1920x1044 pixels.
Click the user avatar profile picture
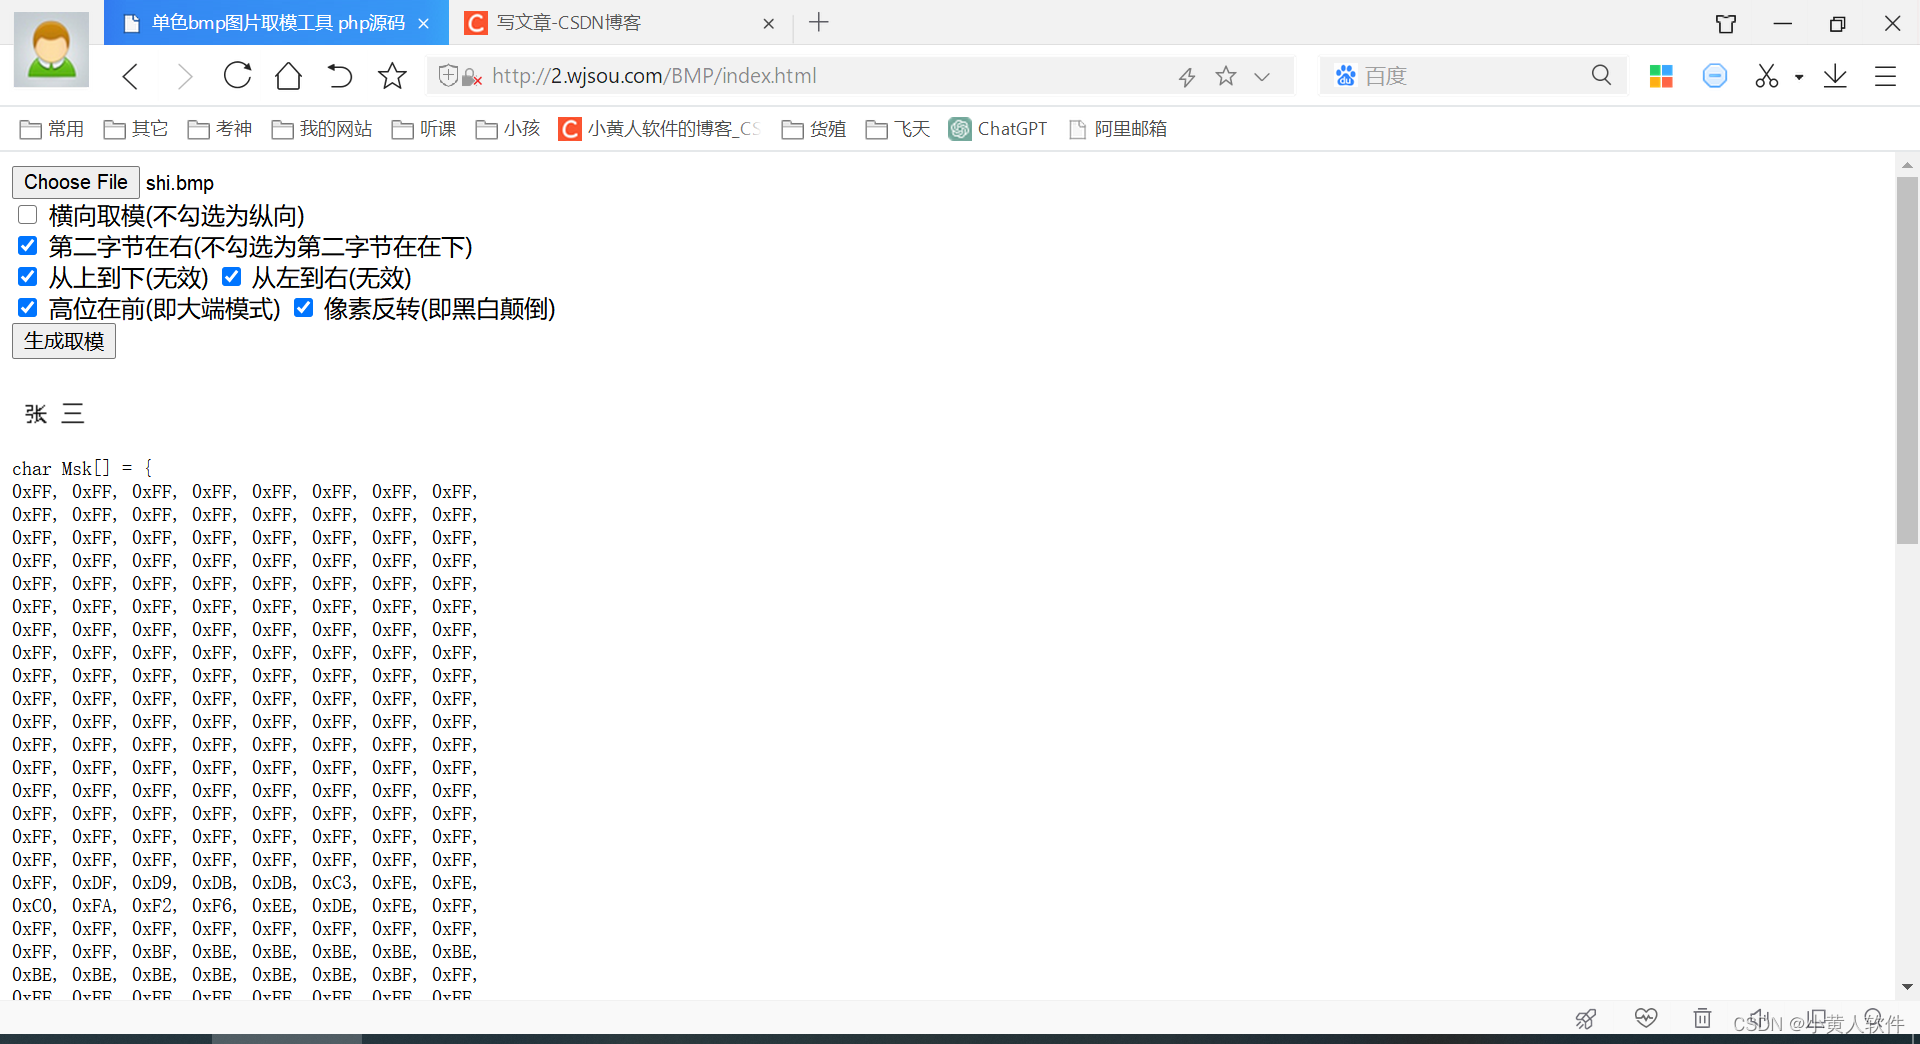51,49
